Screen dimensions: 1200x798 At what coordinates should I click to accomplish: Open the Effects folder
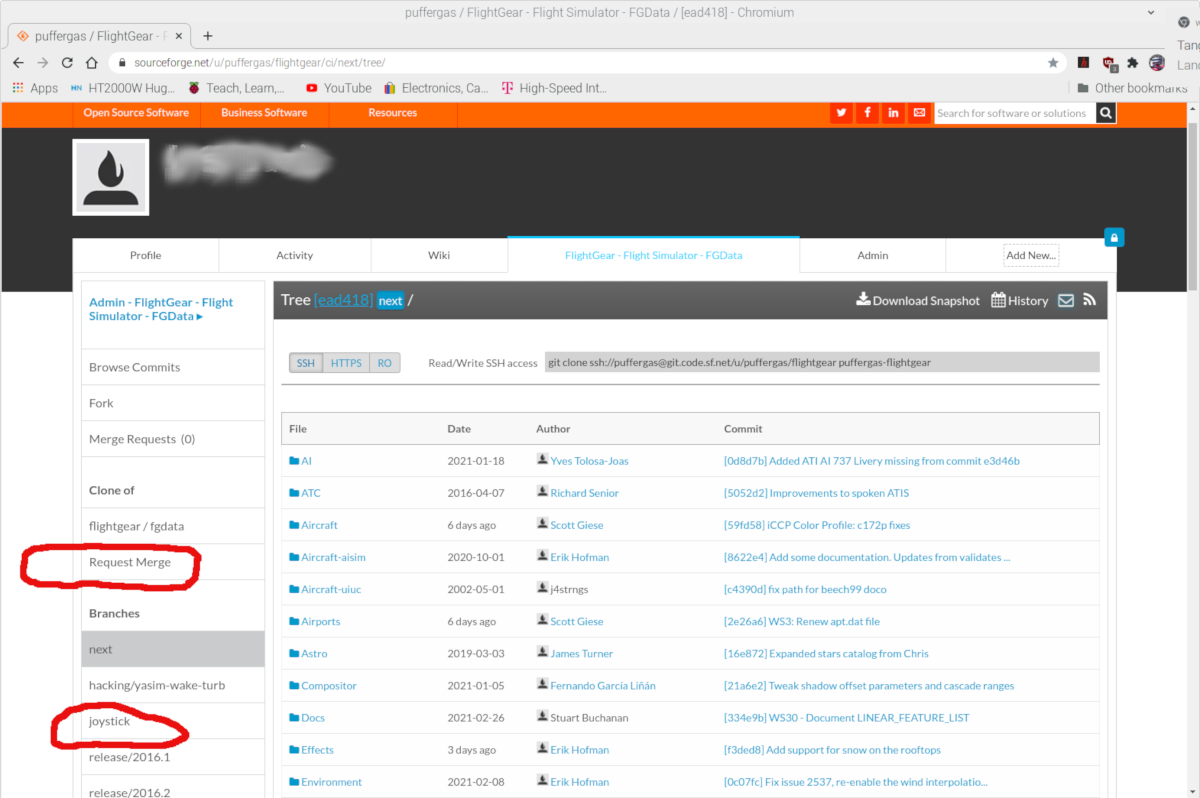click(x=311, y=749)
